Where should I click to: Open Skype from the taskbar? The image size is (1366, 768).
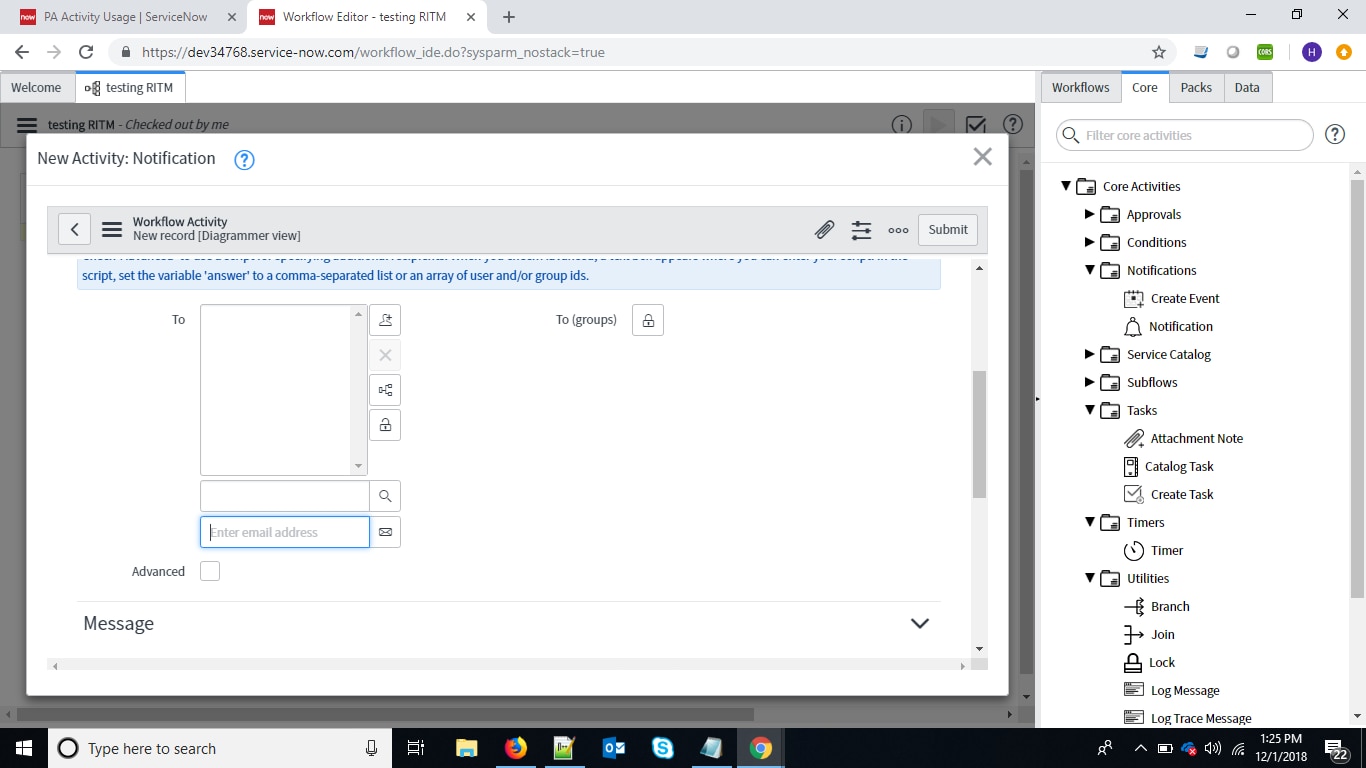(662, 748)
